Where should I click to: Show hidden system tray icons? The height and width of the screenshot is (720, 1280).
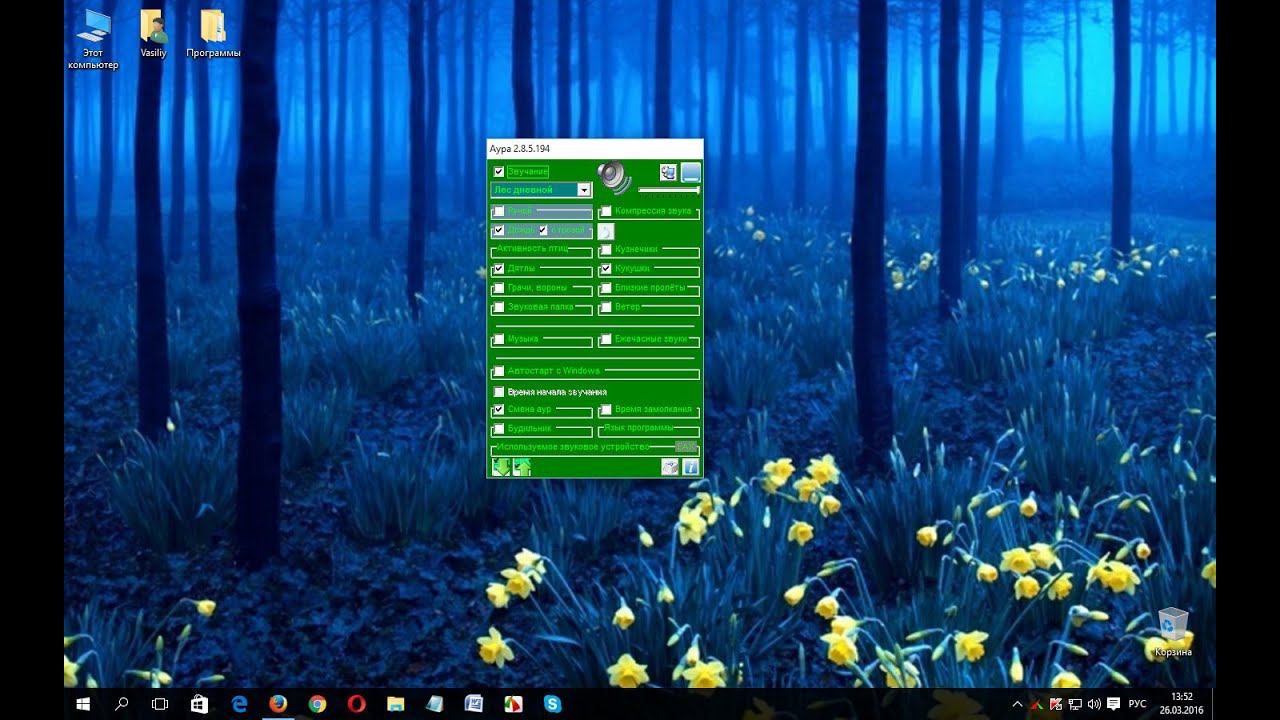click(x=1017, y=704)
